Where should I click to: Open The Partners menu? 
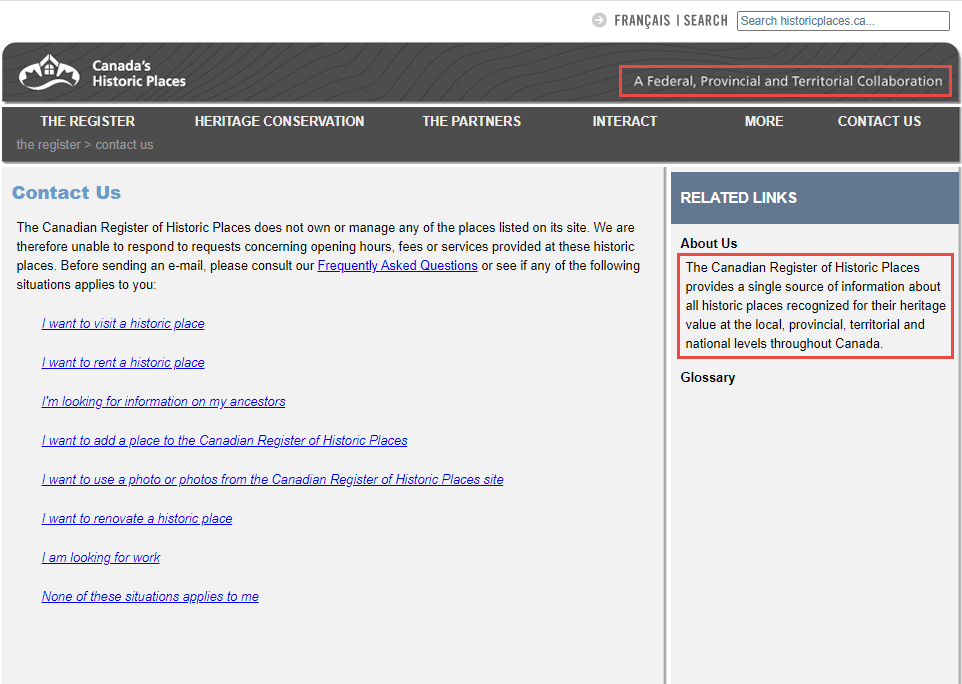(x=471, y=121)
